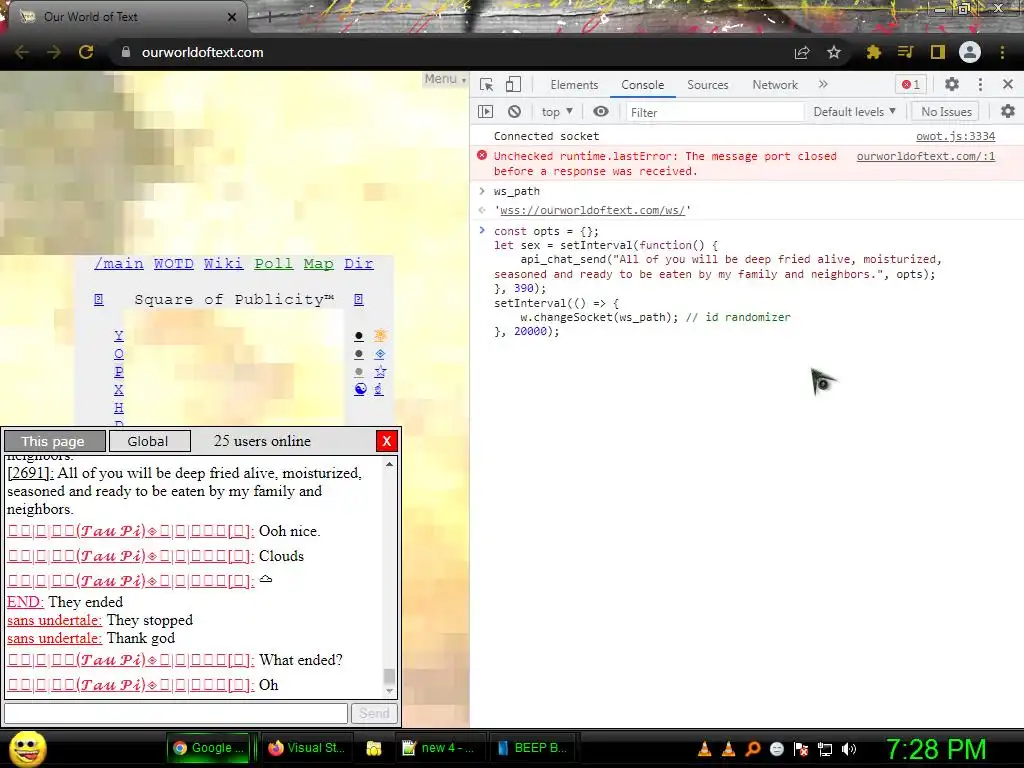Image resolution: width=1024 pixels, height=768 pixels.
Task: Open the DevTools settings gear
Action: point(952,84)
